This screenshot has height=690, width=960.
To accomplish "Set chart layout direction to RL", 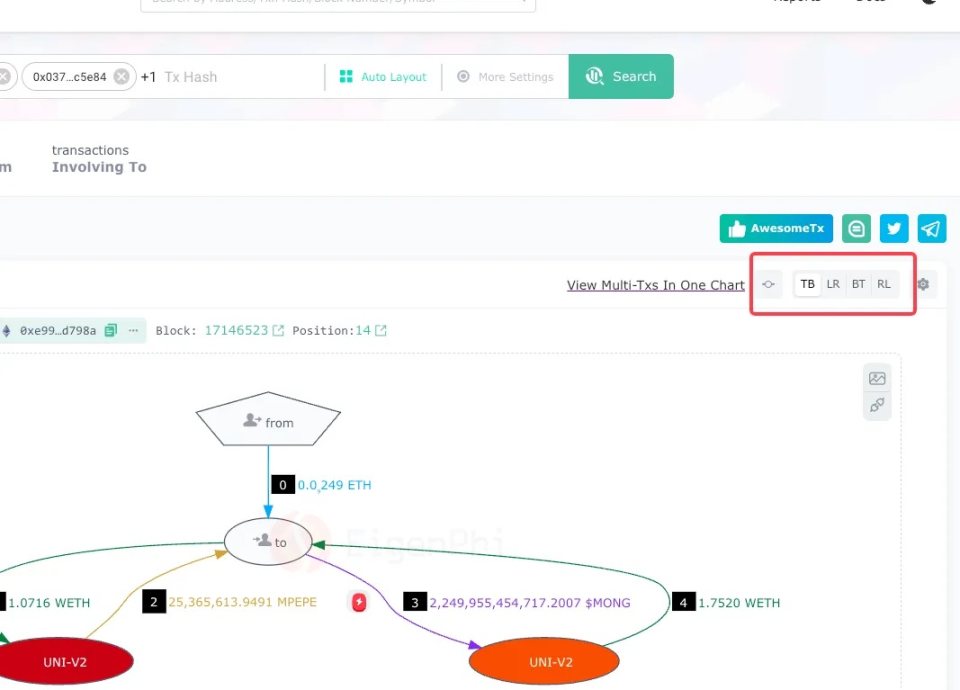I will [x=883, y=284].
